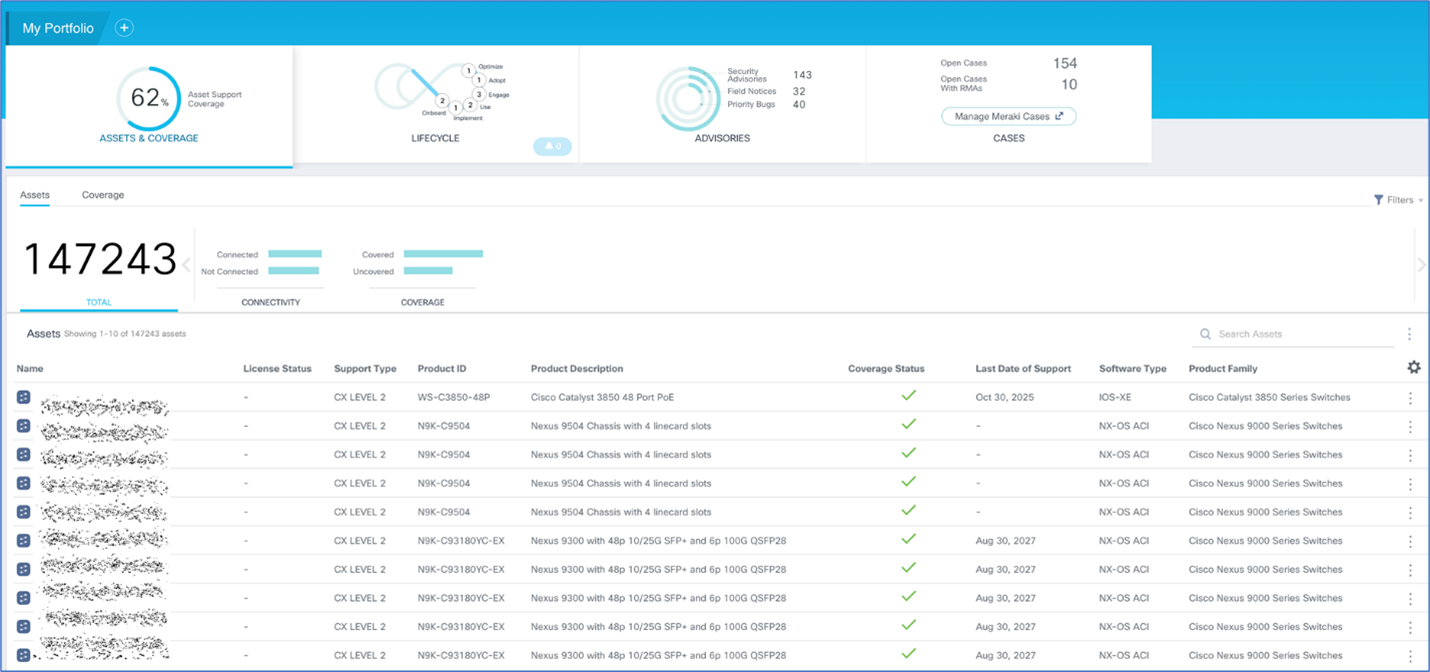Click the plus icon beside My Portfolio
Image resolution: width=1430 pixels, height=672 pixels.
(124, 28)
